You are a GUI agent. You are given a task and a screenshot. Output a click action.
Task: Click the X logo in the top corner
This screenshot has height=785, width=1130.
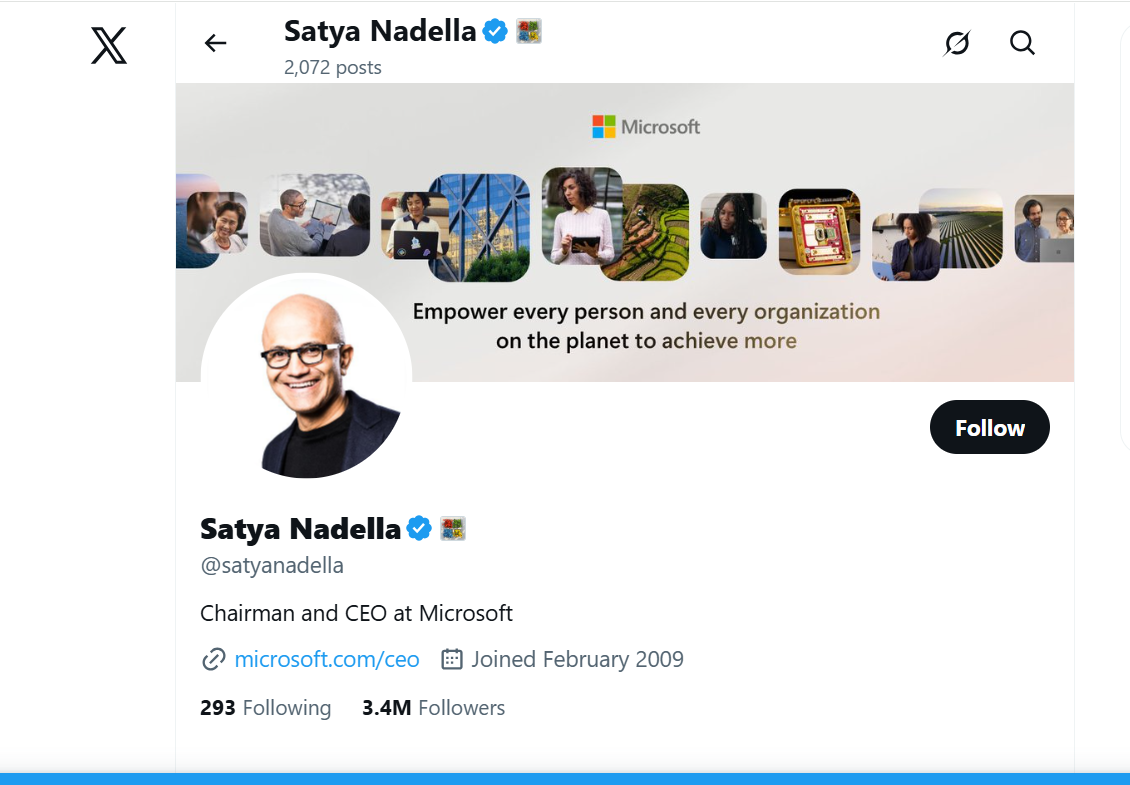click(x=108, y=45)
